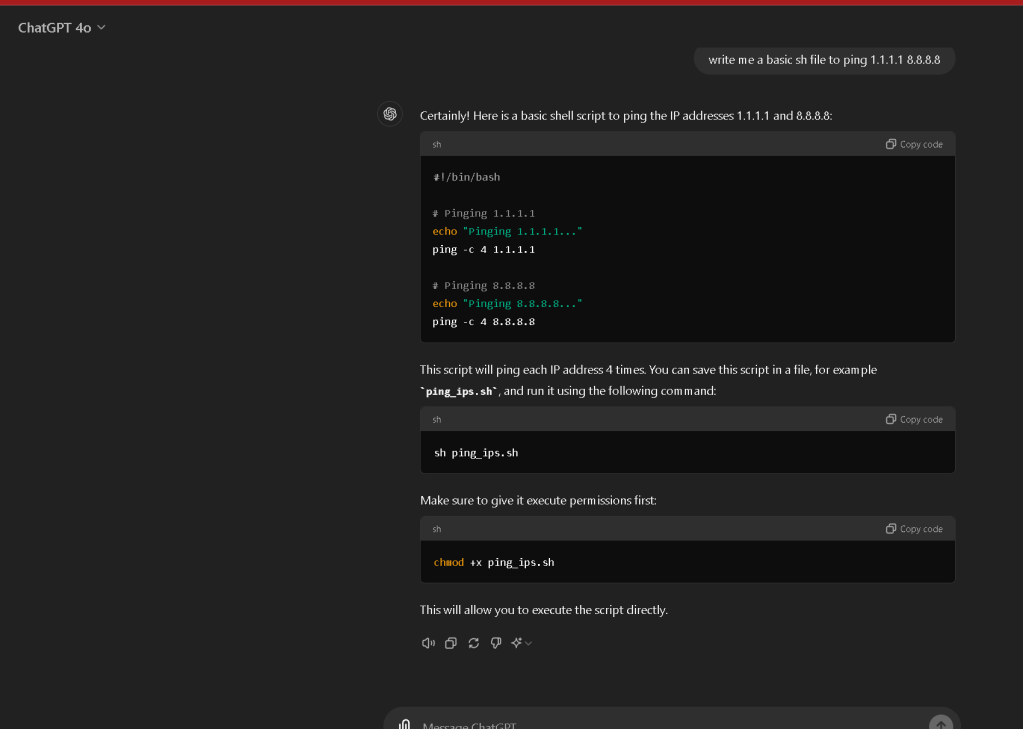Click the 'ping -c 4 1.1.1.1' code line
1023x729 pixels.
[483, 249]
